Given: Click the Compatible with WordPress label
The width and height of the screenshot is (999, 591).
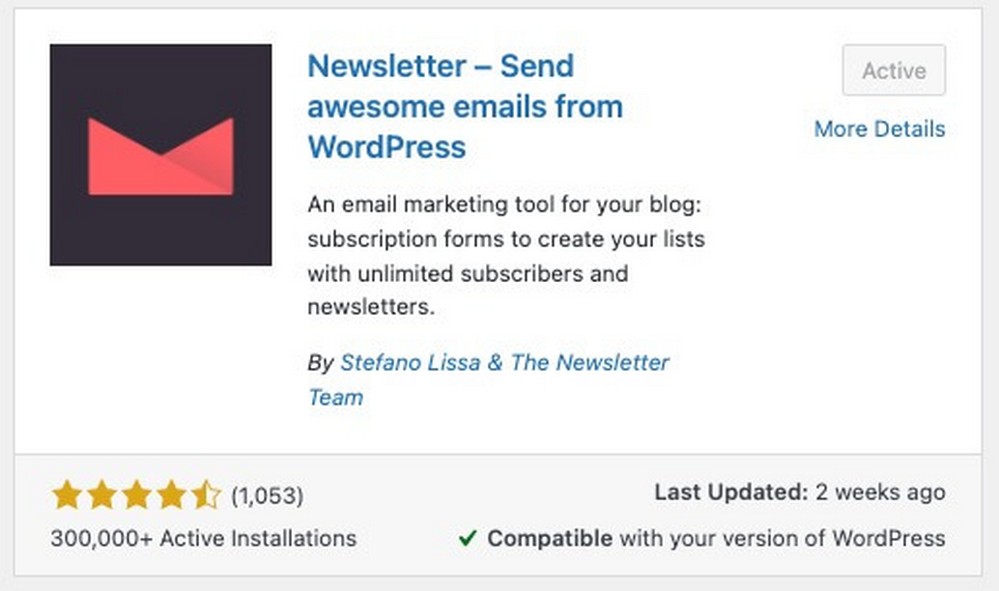Looking at the screenshot, I should point(712,538).
